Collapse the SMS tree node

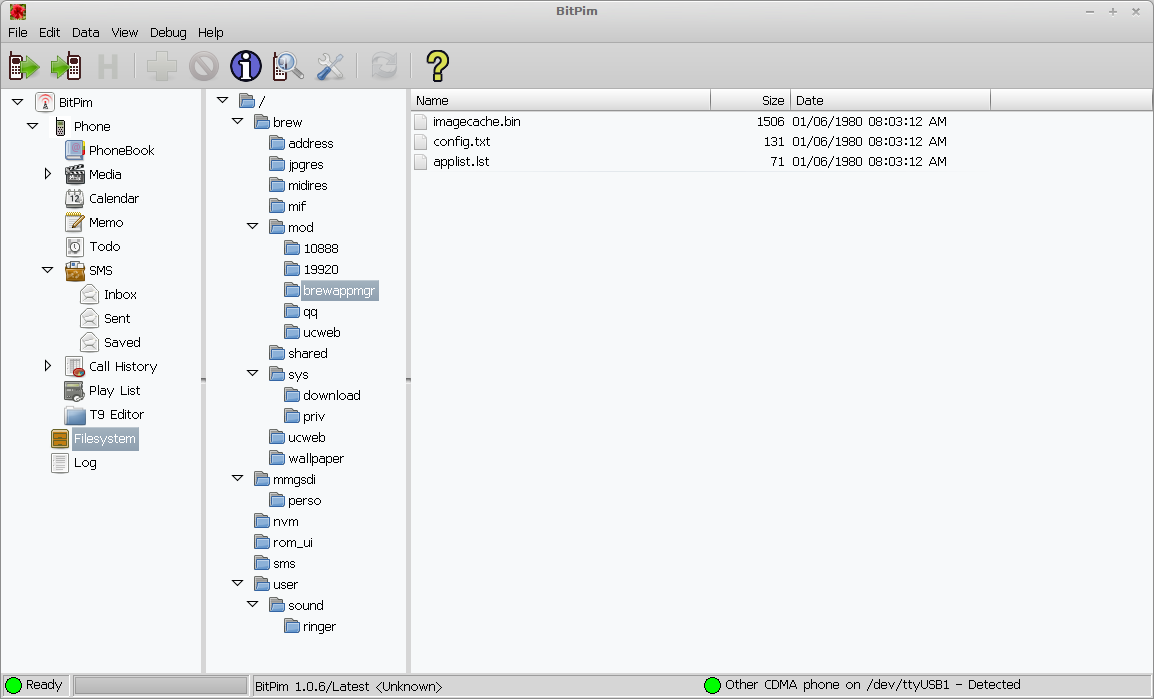click(48, 271)
